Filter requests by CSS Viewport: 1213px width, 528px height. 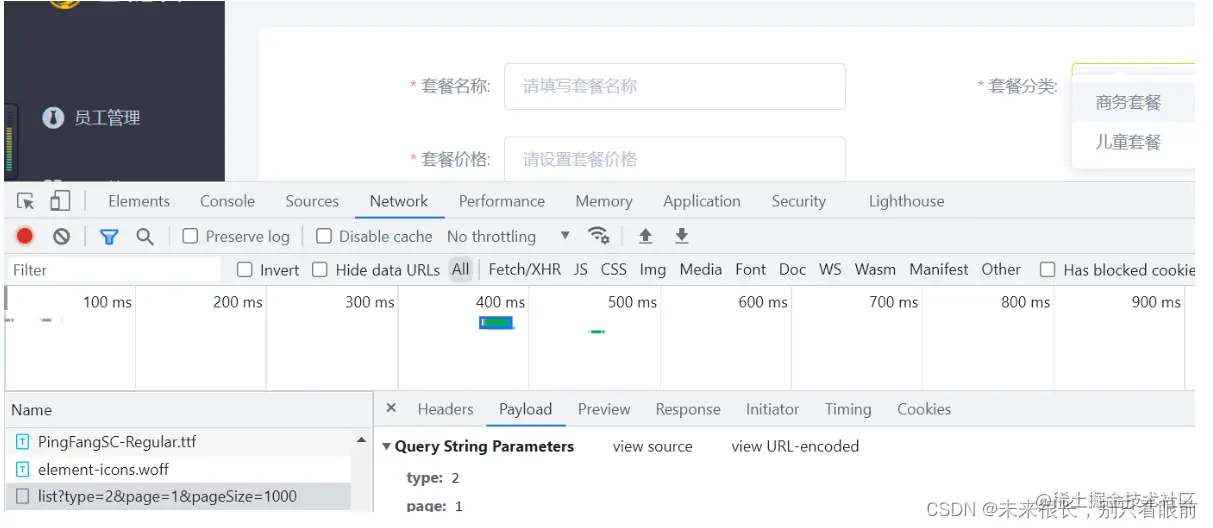614,270
